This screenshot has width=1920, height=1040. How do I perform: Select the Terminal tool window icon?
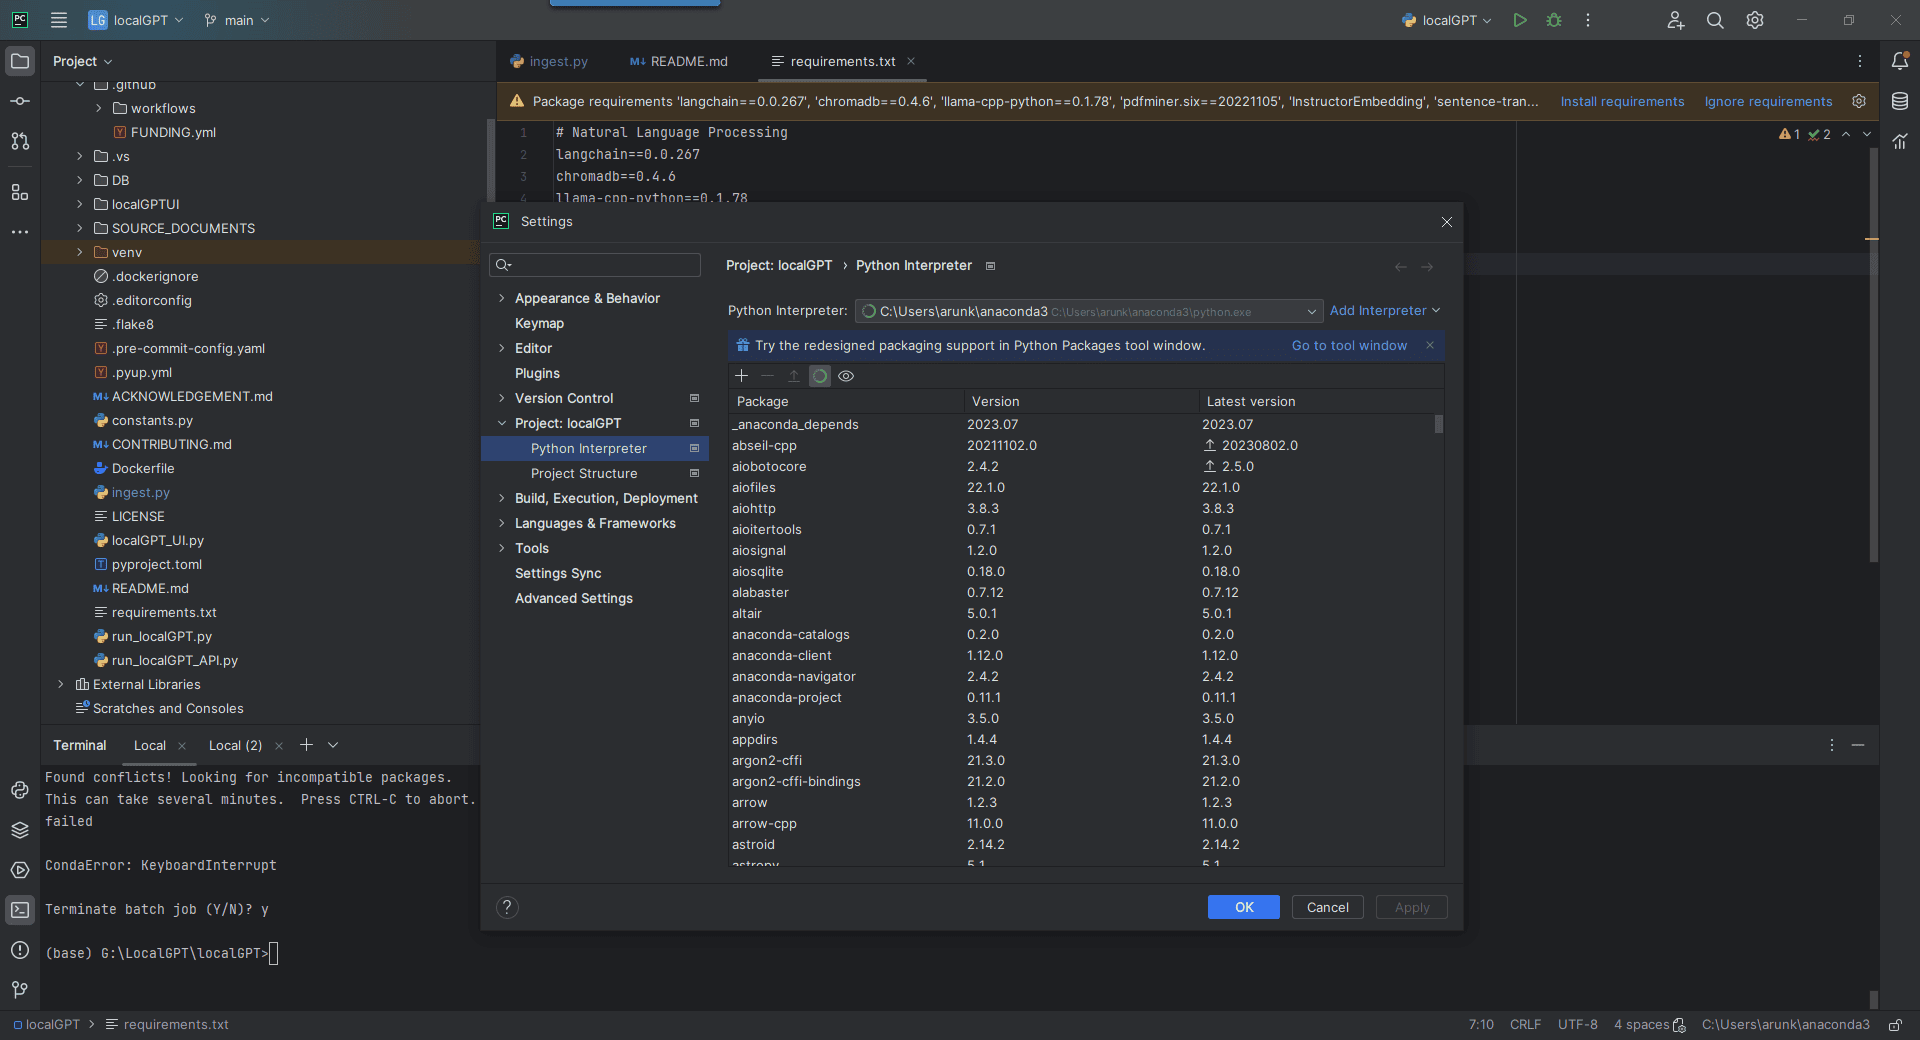click(20, 910)
